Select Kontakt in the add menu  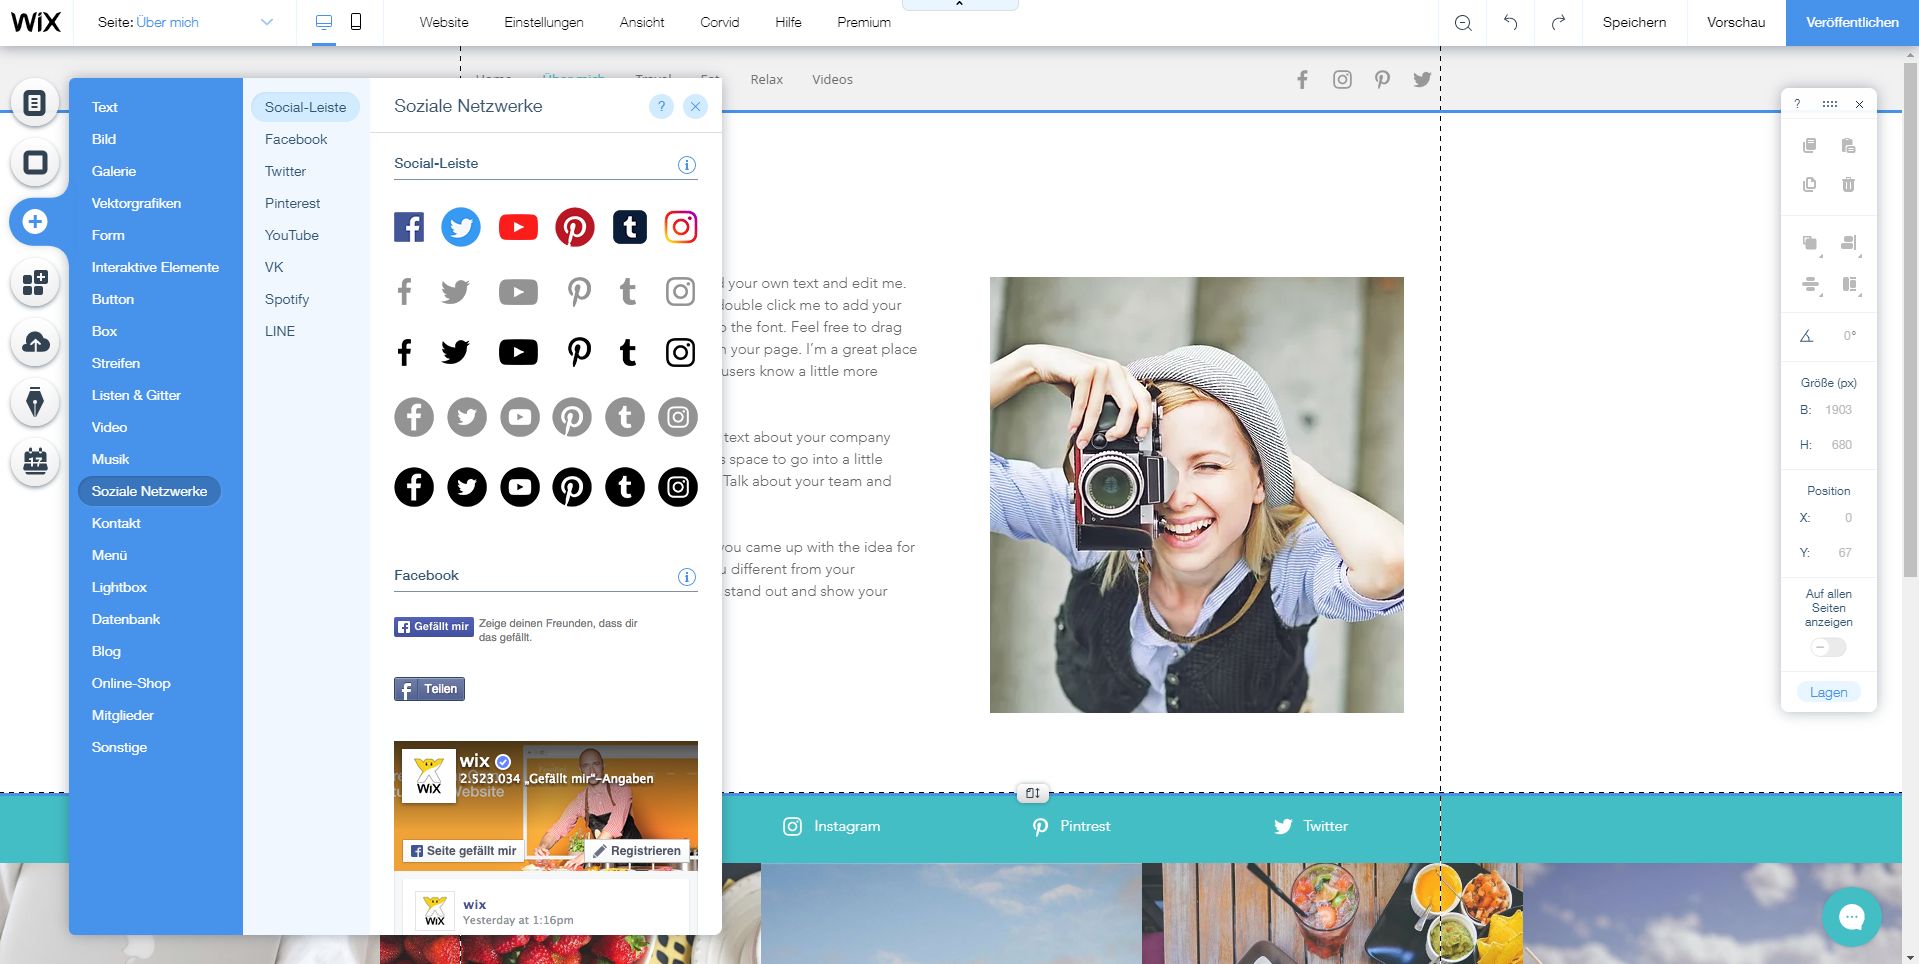pyautogui.click(x=116, y=523)
